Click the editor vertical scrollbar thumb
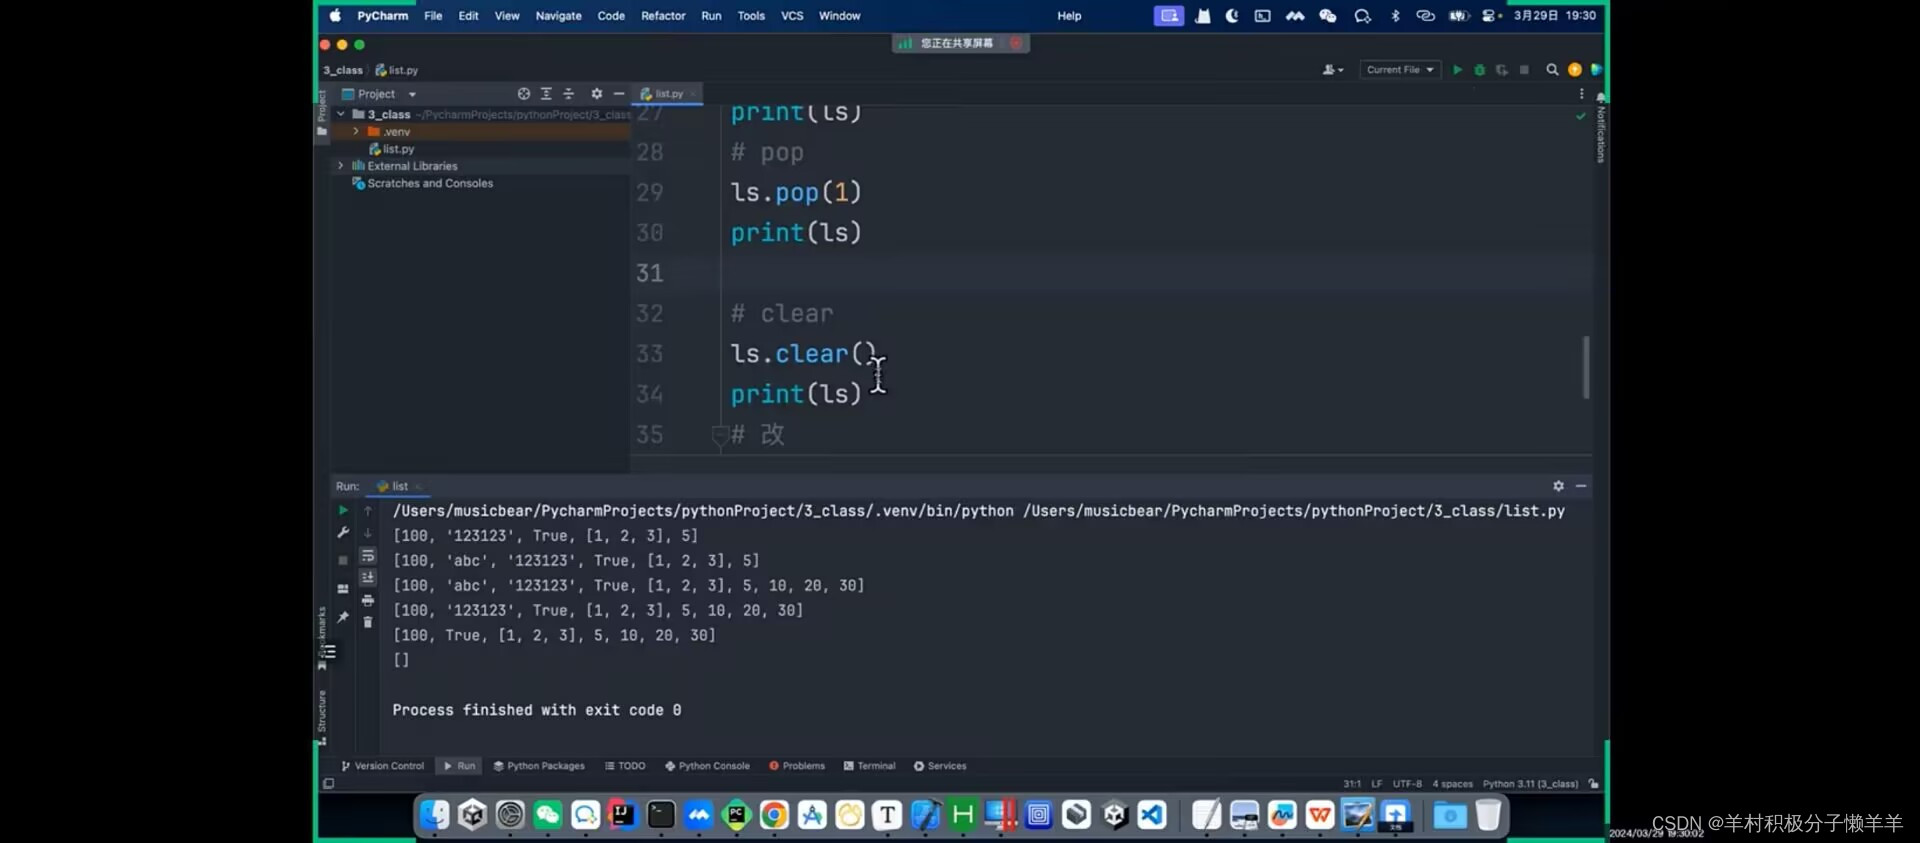The width and height of the screenshot is (1920, 843). (1586, 367)
